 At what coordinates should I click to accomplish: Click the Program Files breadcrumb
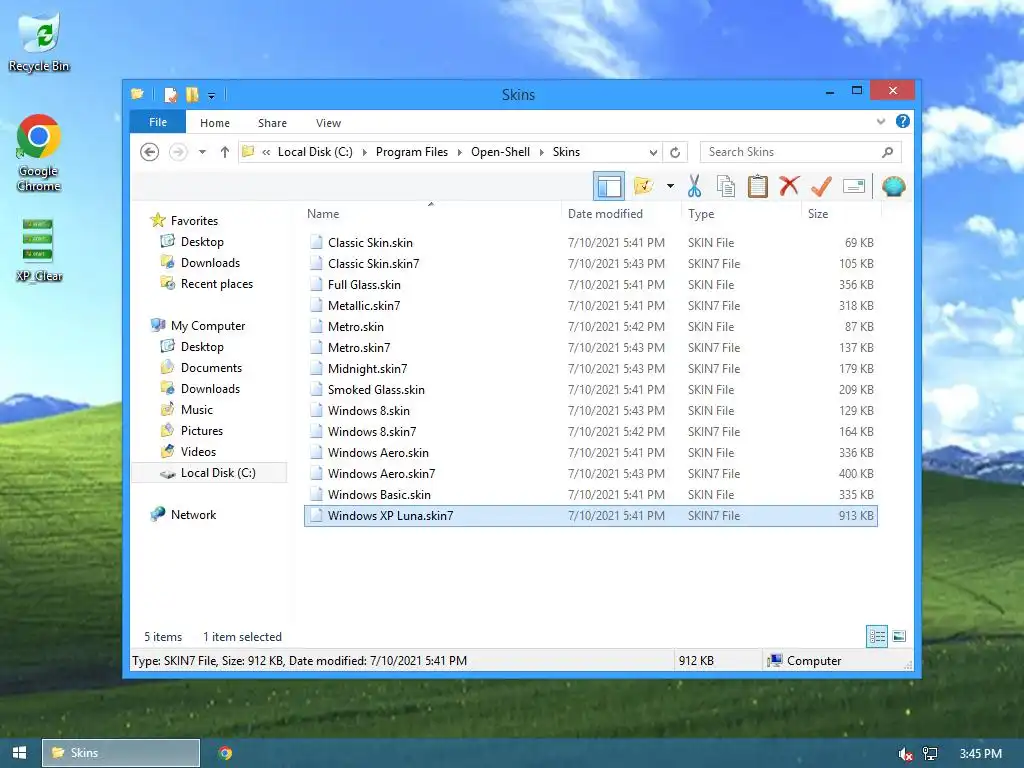tap(412, 152)
